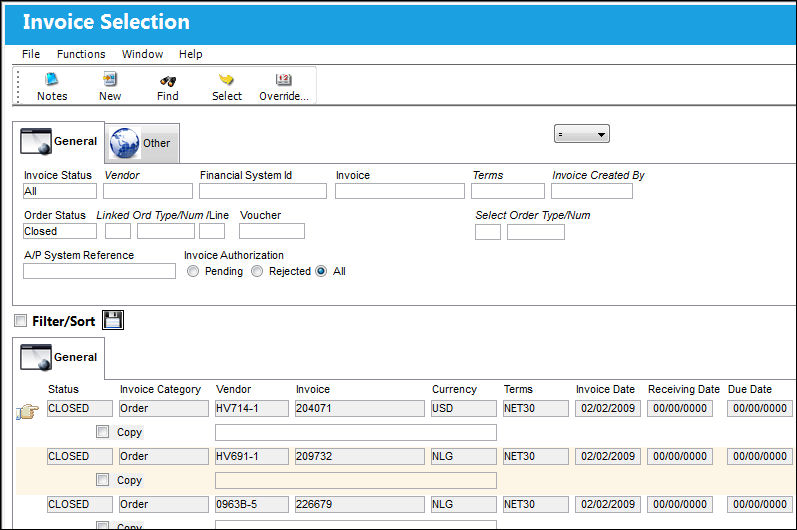Click invoice number 226679
797x530 pixels.
[359, 504]
